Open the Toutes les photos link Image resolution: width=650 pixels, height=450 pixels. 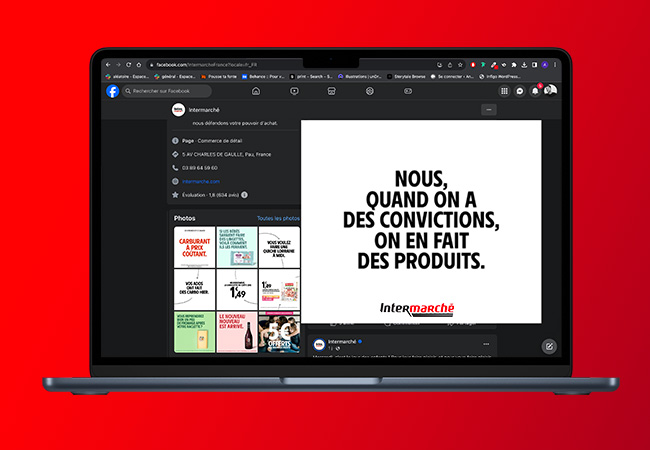pyautogui.click(x=277, y=218)
